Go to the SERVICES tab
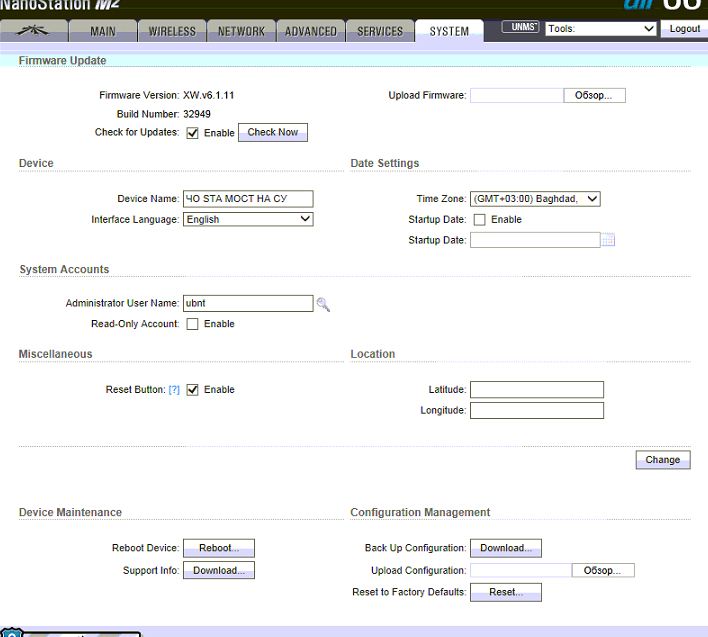This screenshot has height=637, width=708. coord(380,31)
